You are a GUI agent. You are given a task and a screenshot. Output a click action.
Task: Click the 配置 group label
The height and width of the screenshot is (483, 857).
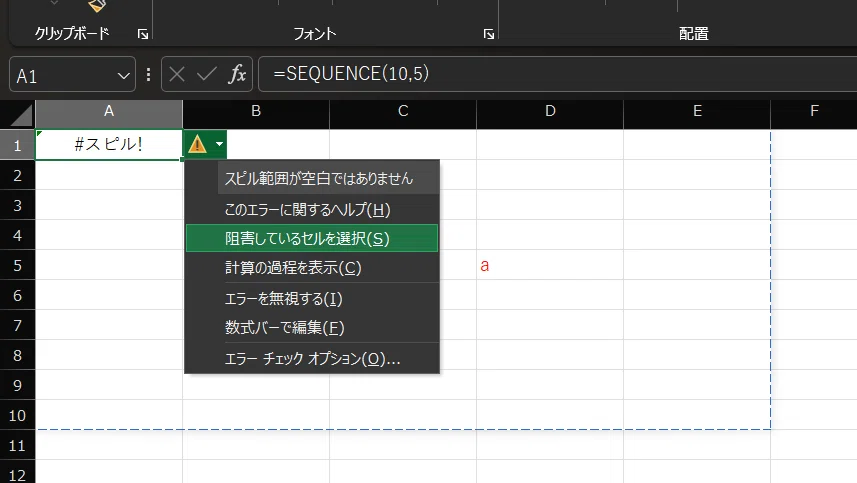[x=694, y=34]
